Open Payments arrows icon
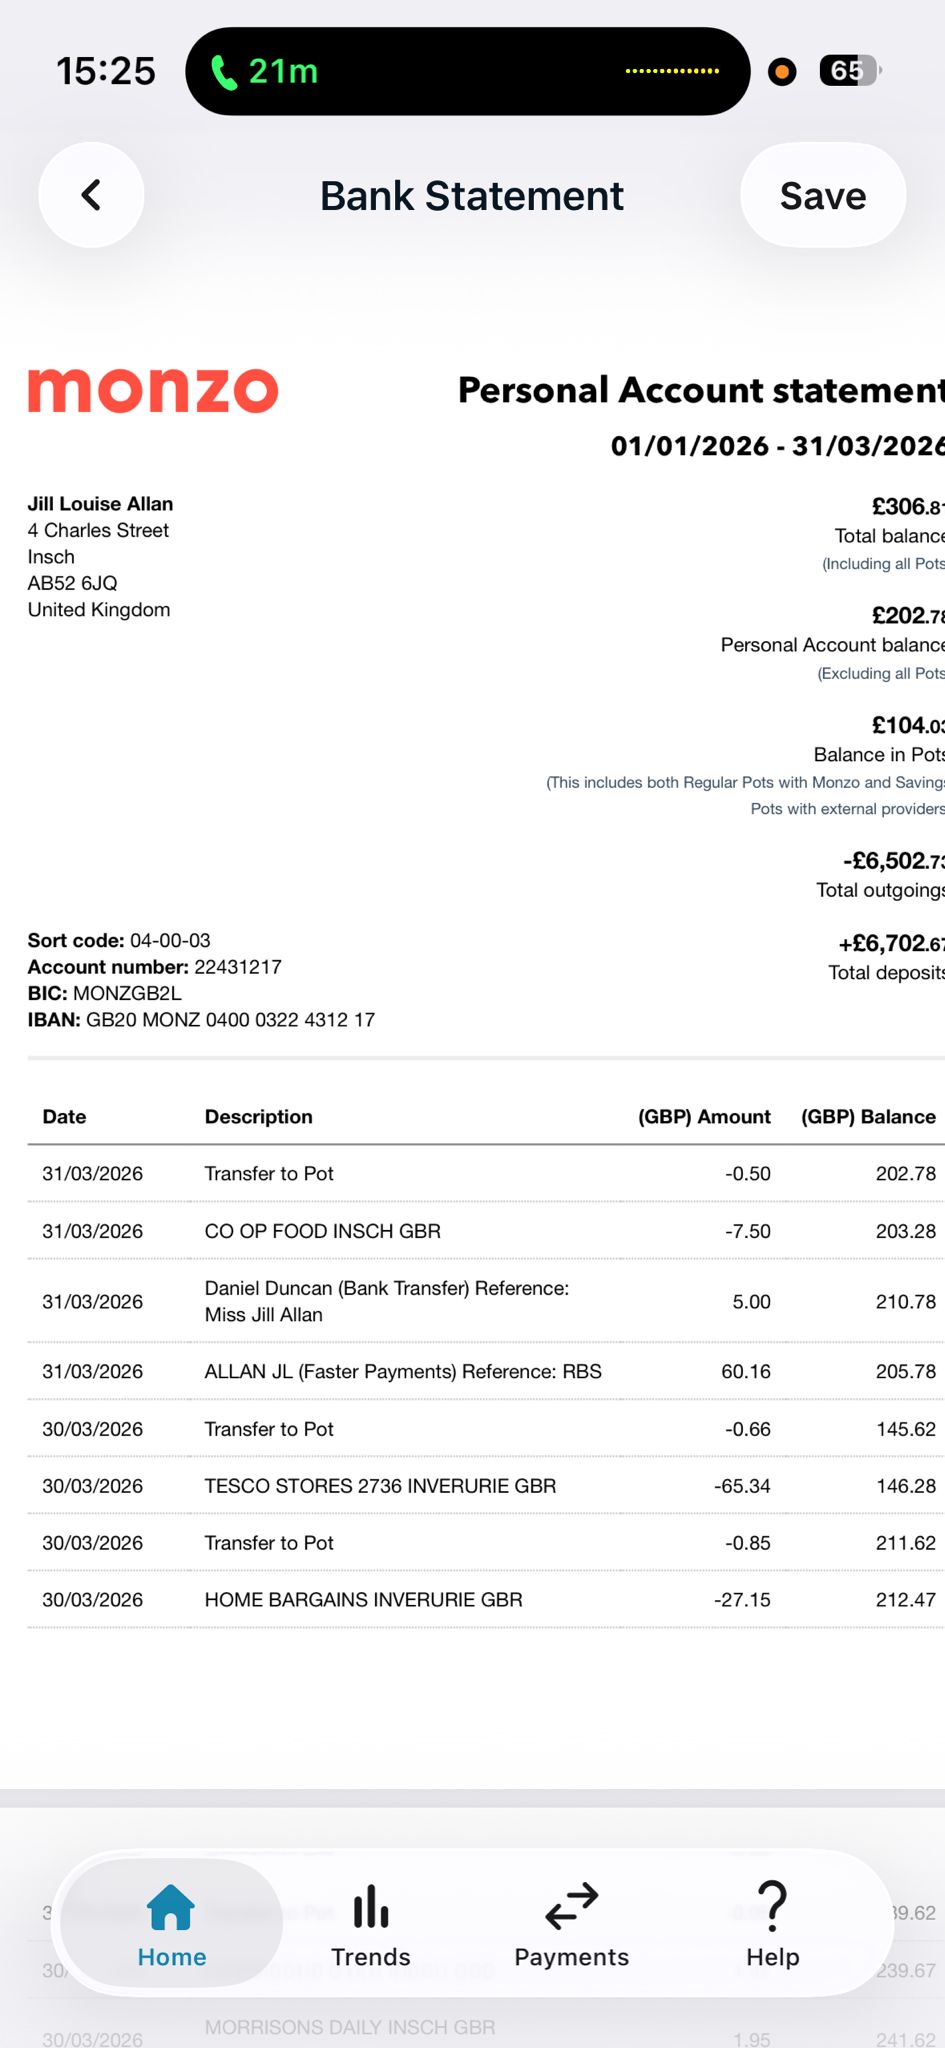The width and height of the screenshot is (945, 2048). pyautogui.click(x=572, y=1906)
